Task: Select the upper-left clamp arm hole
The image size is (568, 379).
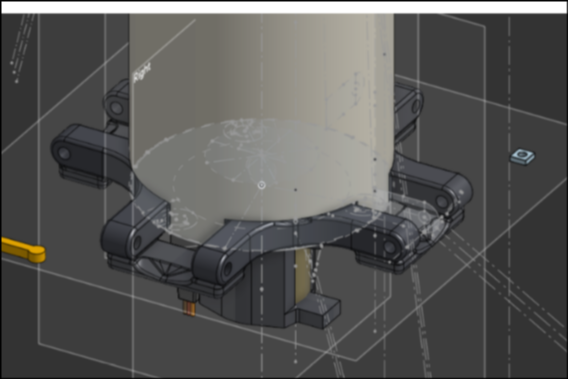Action: [116, 108]
